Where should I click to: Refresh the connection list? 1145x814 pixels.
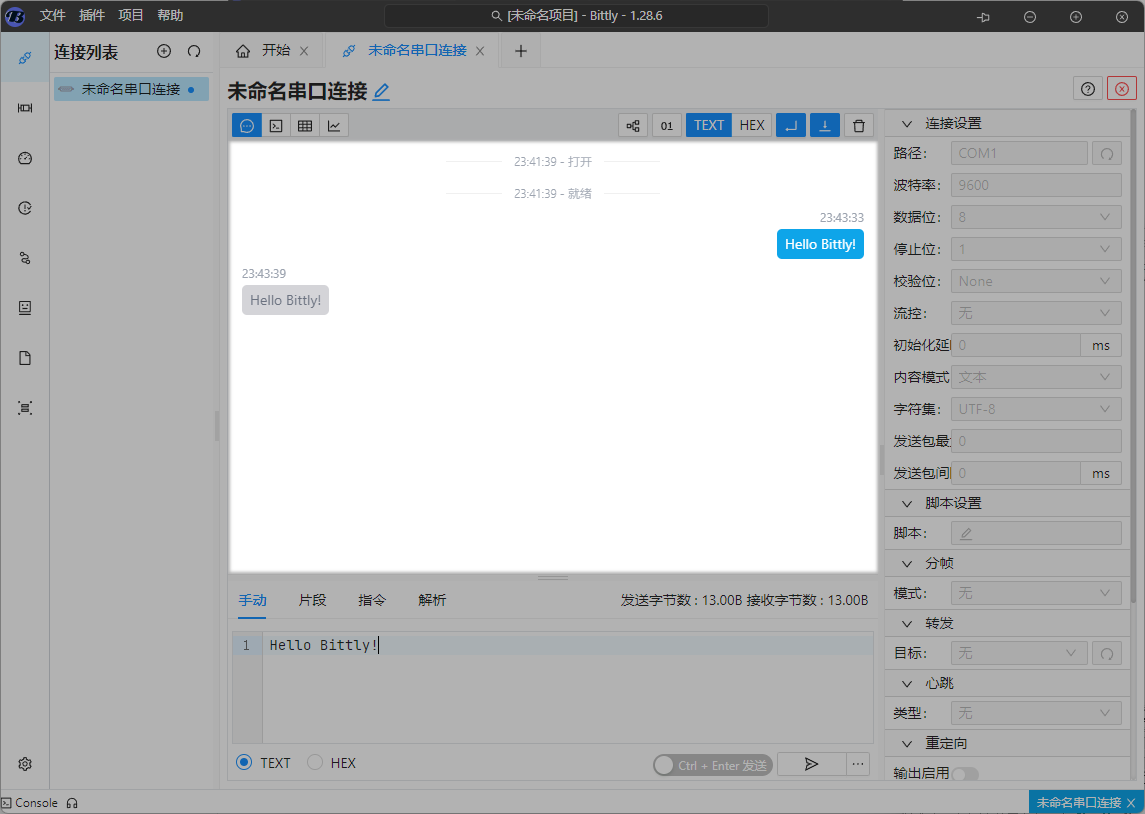(x=194, y=51)
